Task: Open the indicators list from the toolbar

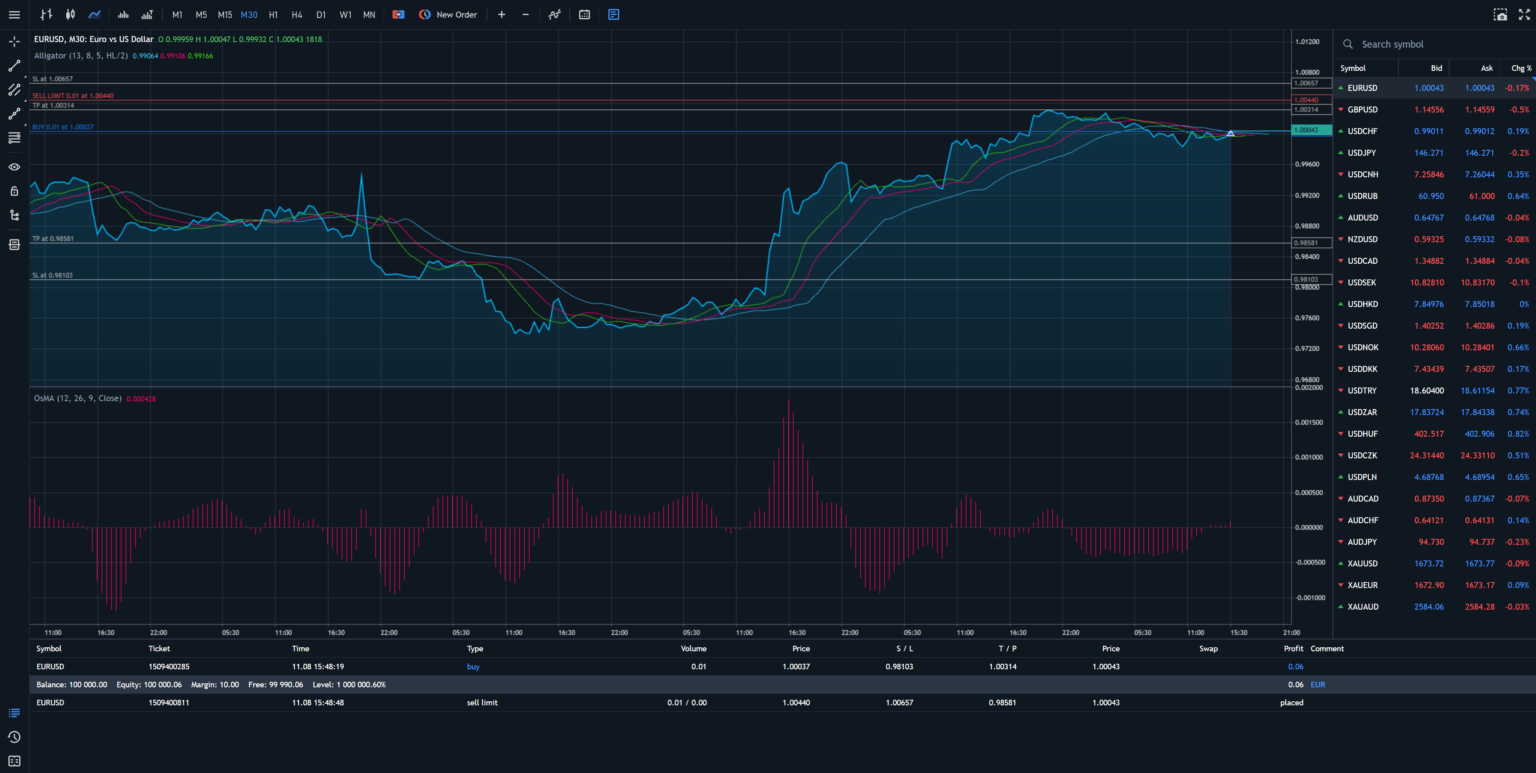Action: point(554,14)
